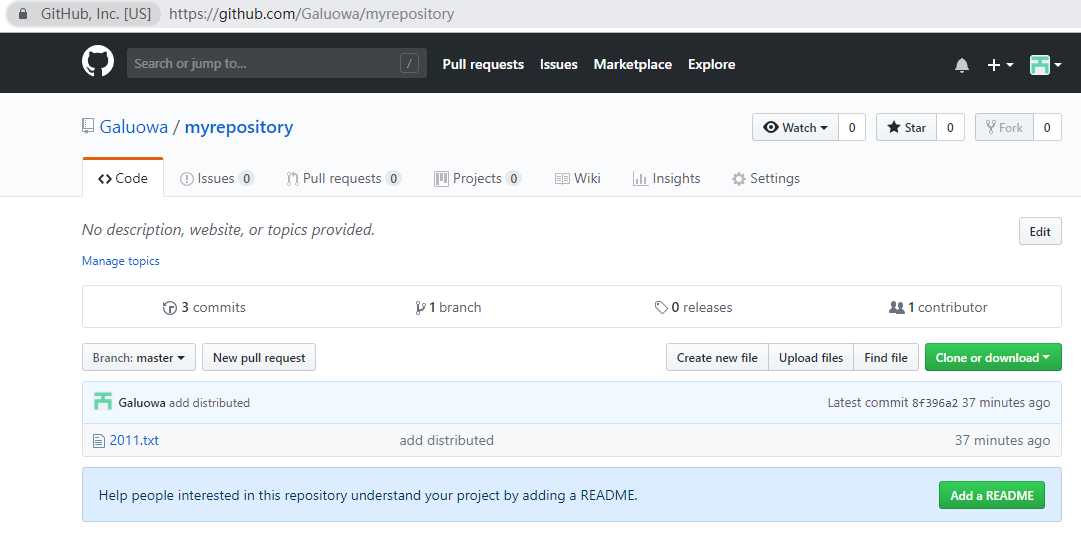Open the Watch dropdown

[796, 128]
